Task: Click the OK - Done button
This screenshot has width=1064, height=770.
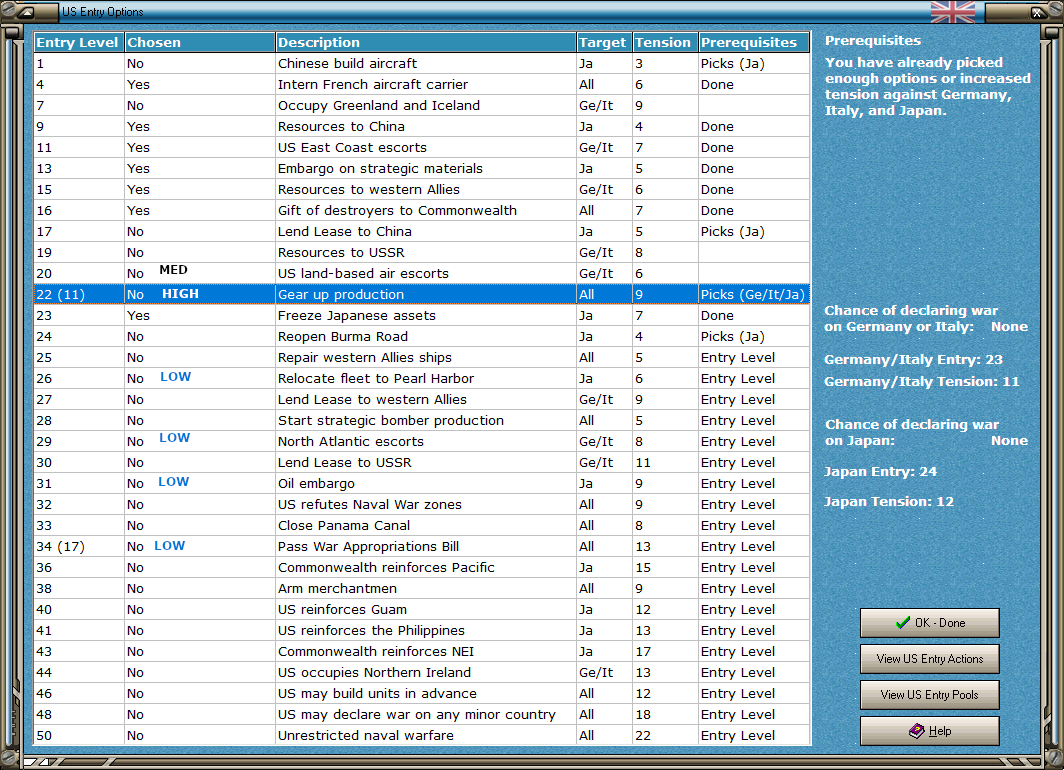Action: coord(929,623)
